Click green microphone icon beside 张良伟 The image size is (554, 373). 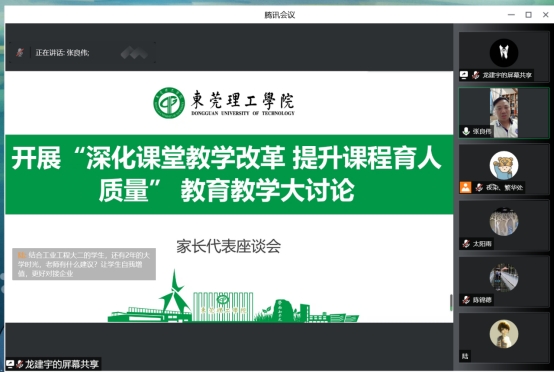[x=466, y=131]
